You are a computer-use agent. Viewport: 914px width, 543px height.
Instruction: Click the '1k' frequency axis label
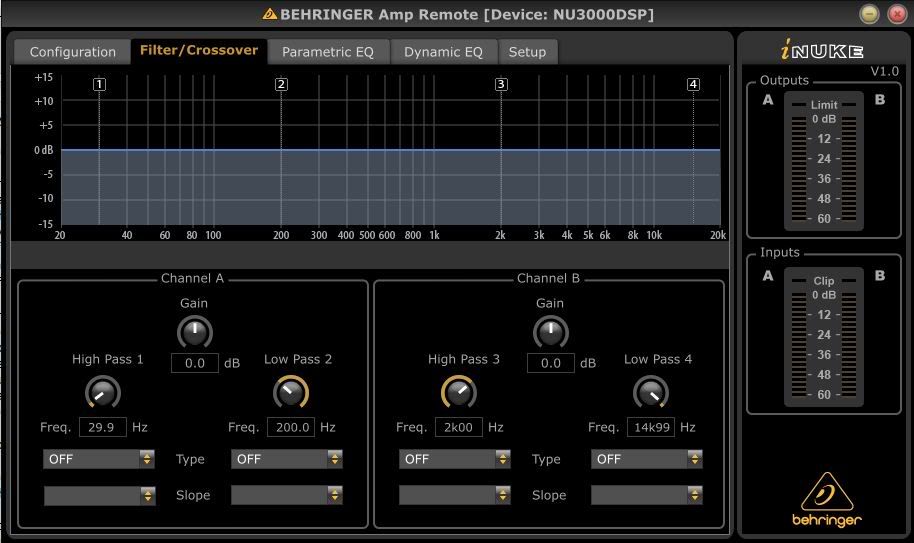[434, 235]
